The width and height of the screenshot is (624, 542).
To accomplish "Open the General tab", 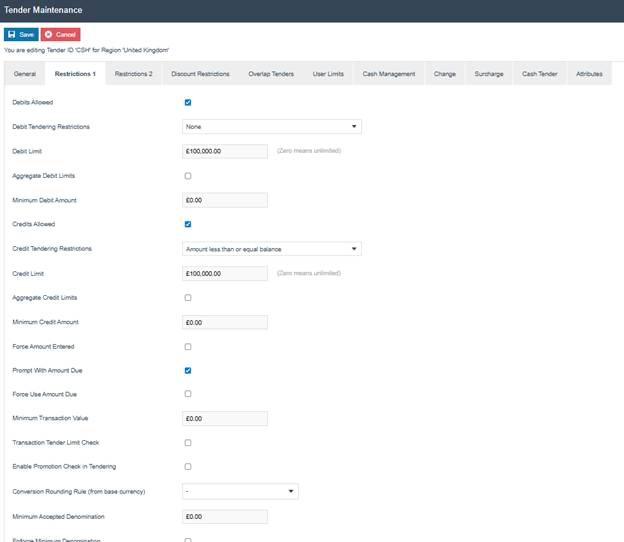I will tap(25, 74).
